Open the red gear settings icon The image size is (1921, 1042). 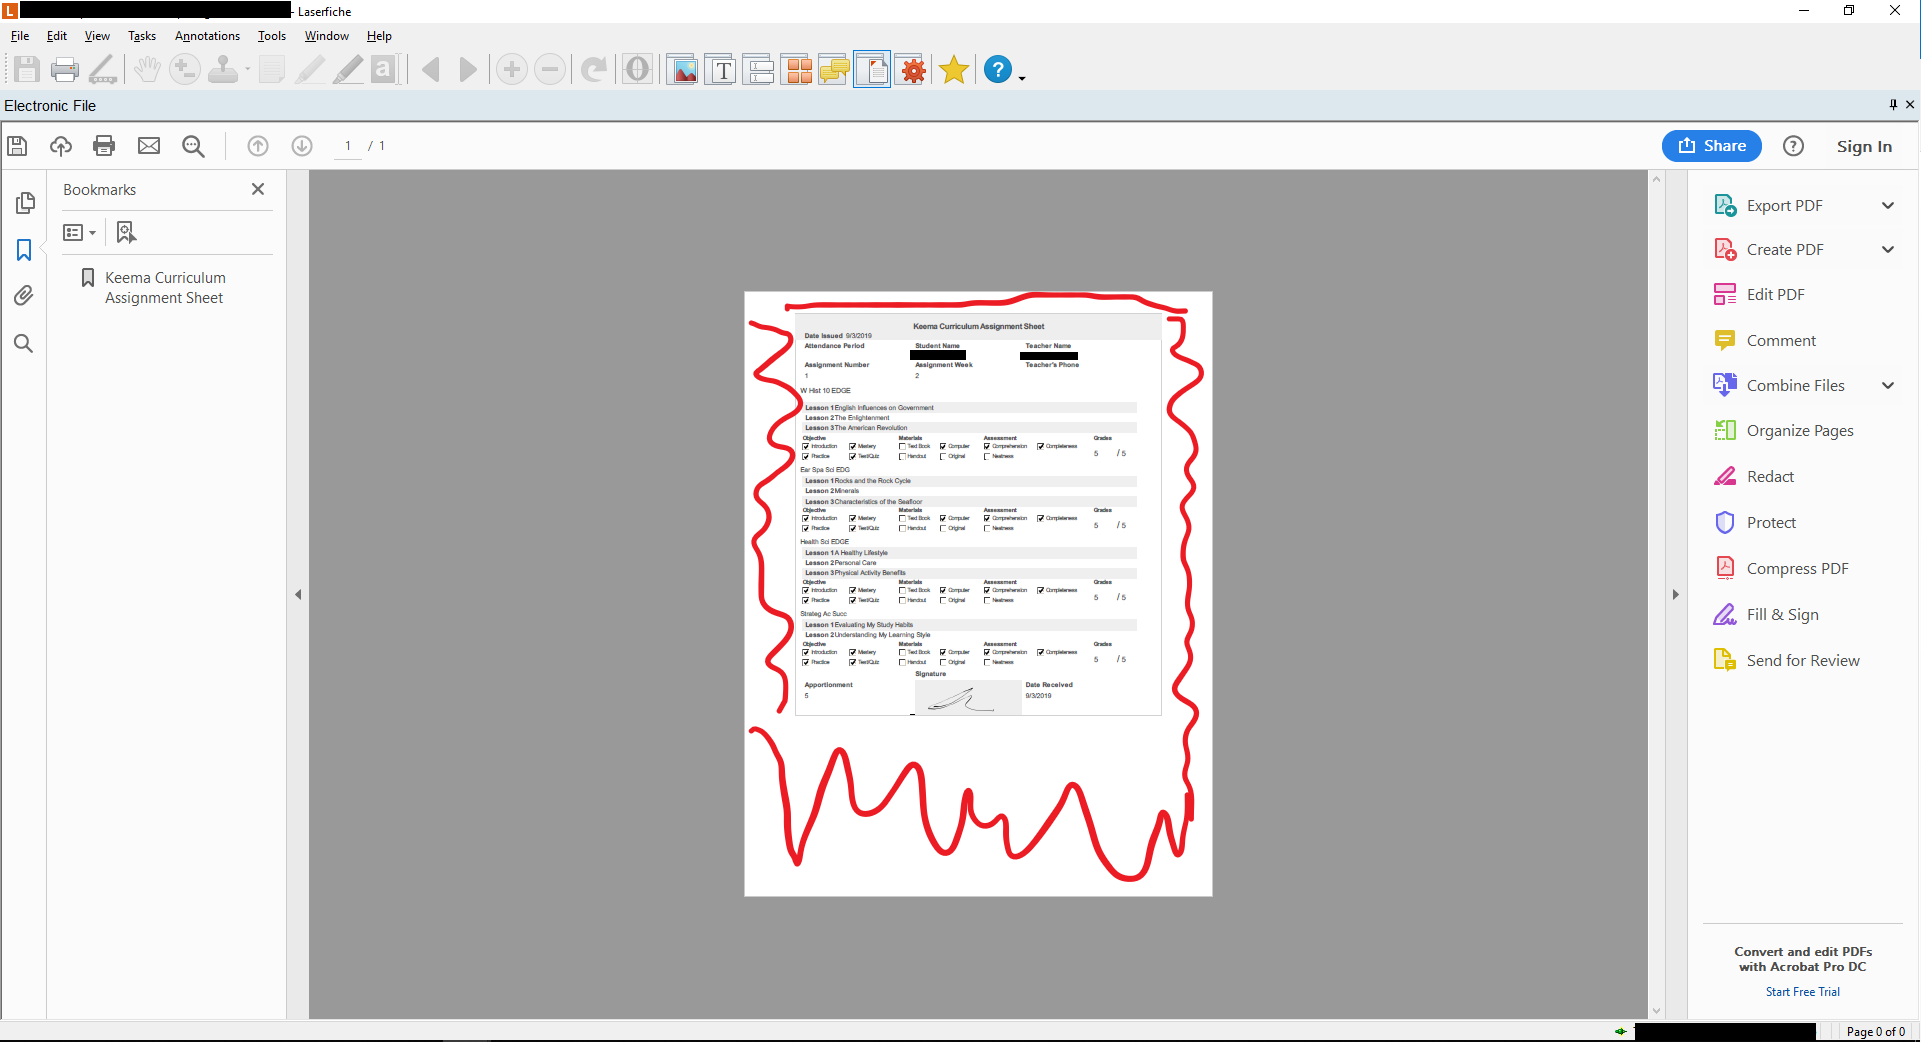coord(913,70)
